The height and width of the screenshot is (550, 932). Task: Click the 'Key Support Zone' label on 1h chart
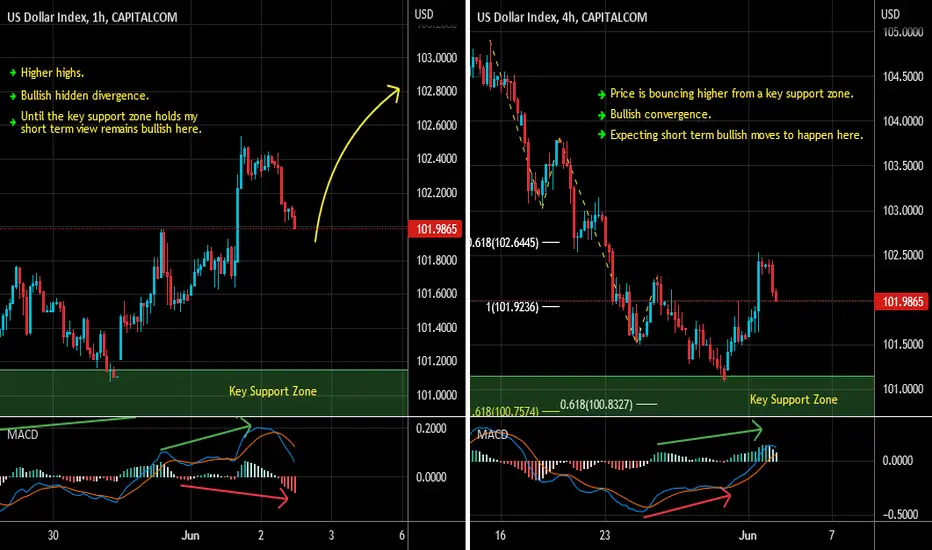(273, 391)
